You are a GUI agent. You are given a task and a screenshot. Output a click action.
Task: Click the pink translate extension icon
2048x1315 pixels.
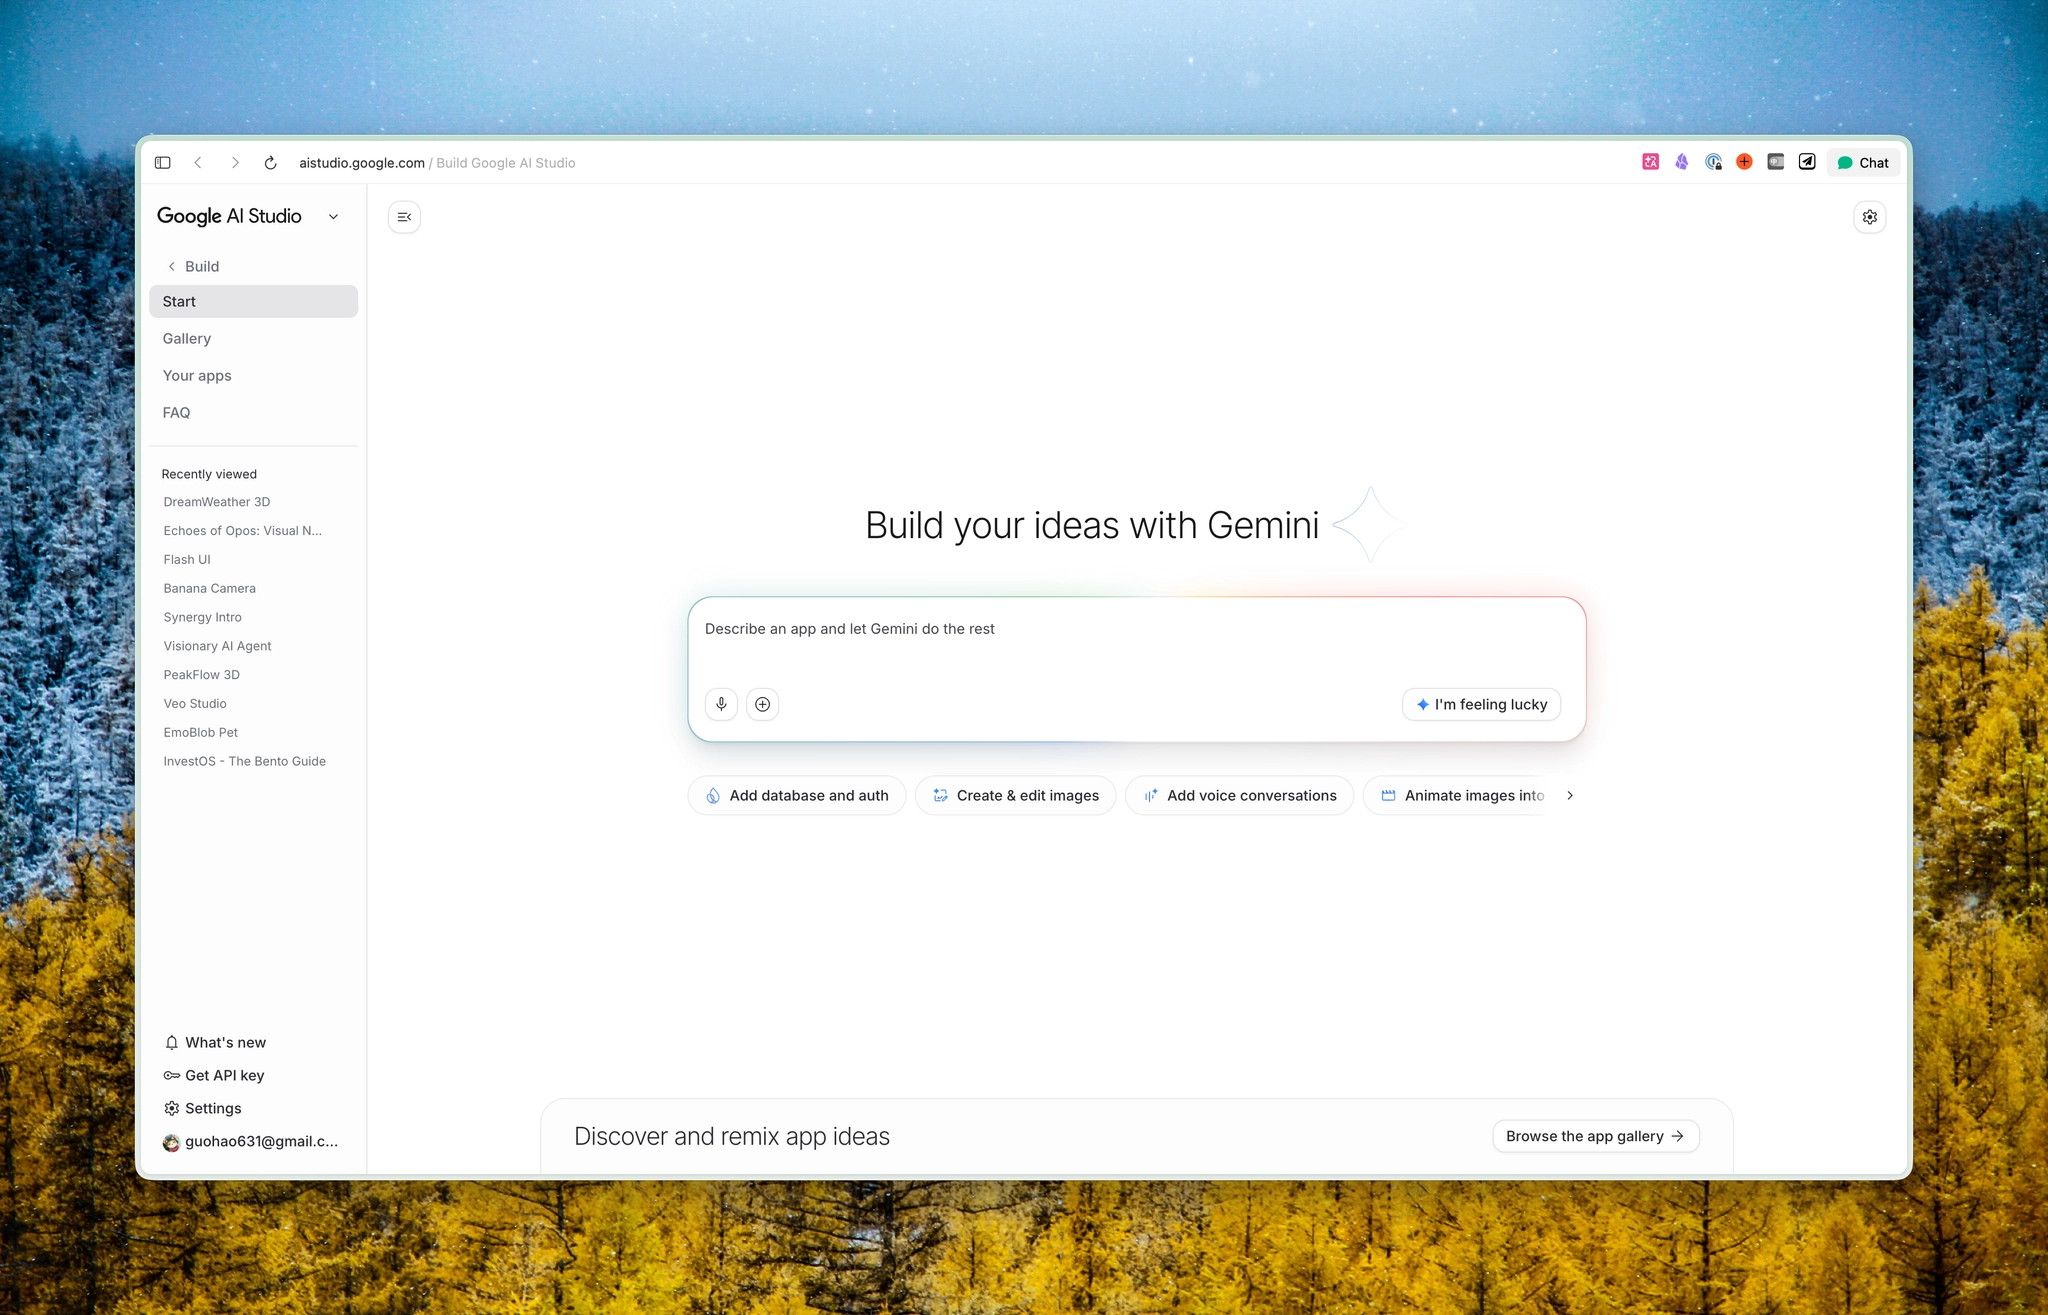[1650, 162]
